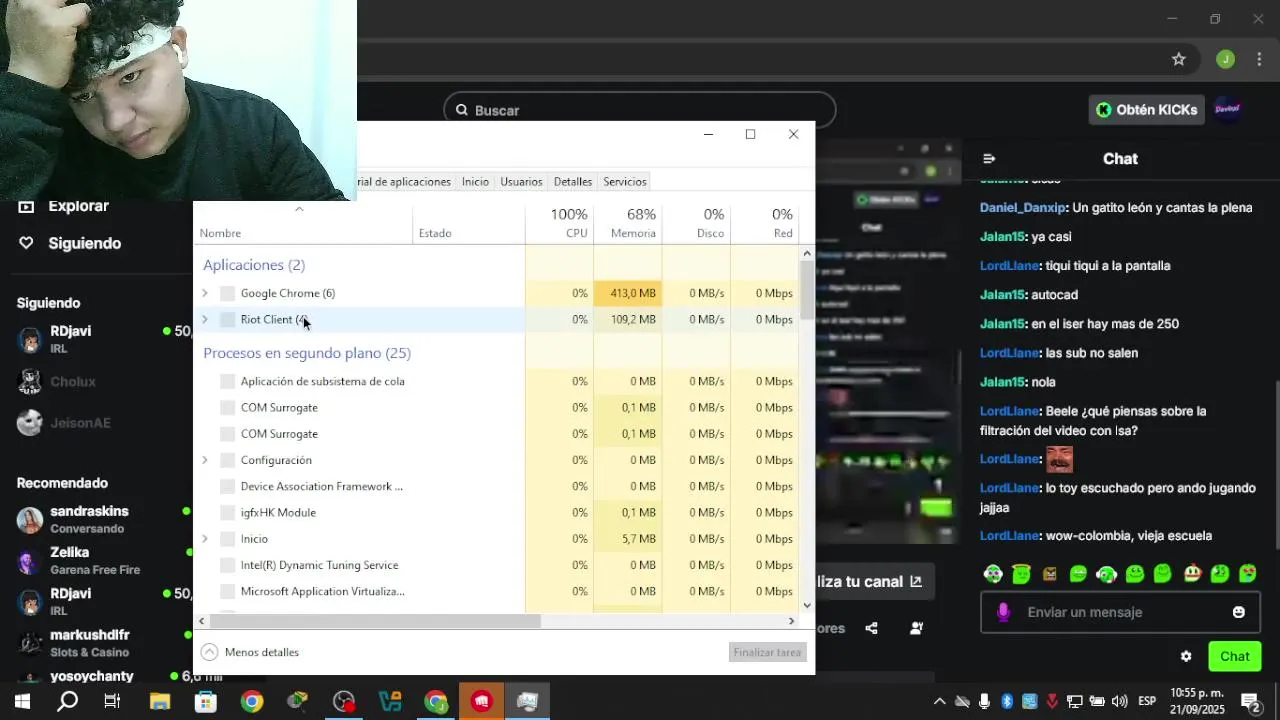Expand the Inicio process row

pyautogui.click(x=205, y=539)
